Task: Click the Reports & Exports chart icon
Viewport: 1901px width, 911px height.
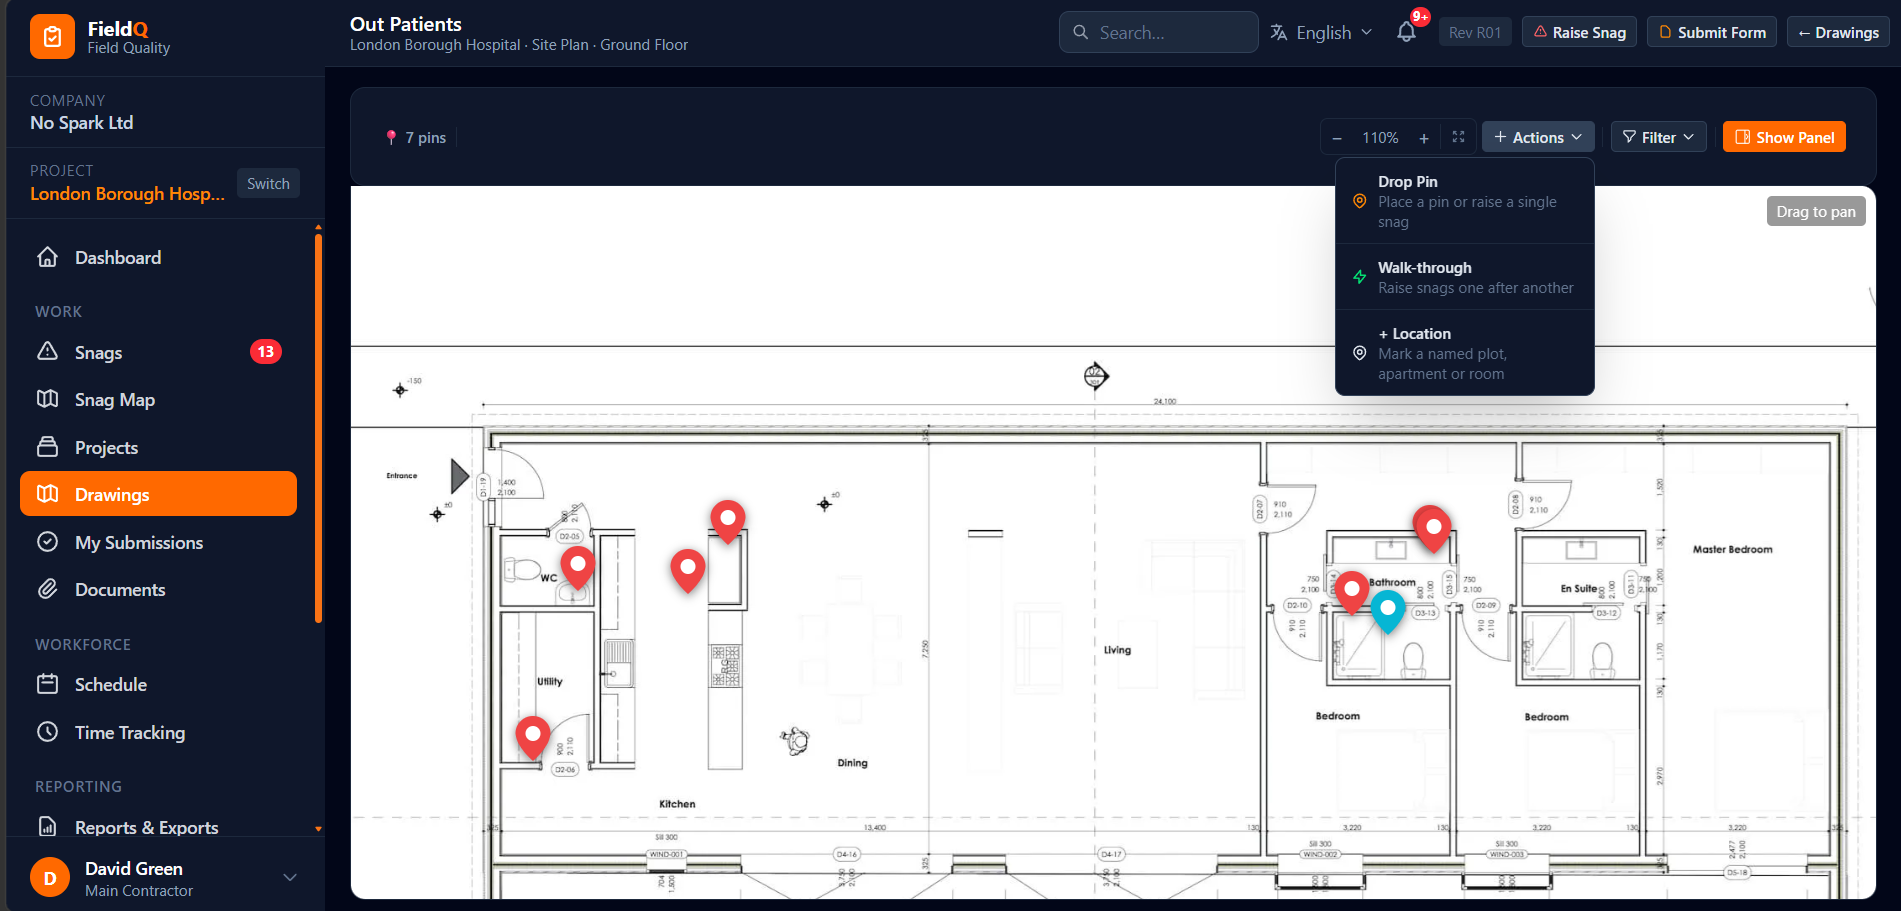Action: [x=47, y=827]
